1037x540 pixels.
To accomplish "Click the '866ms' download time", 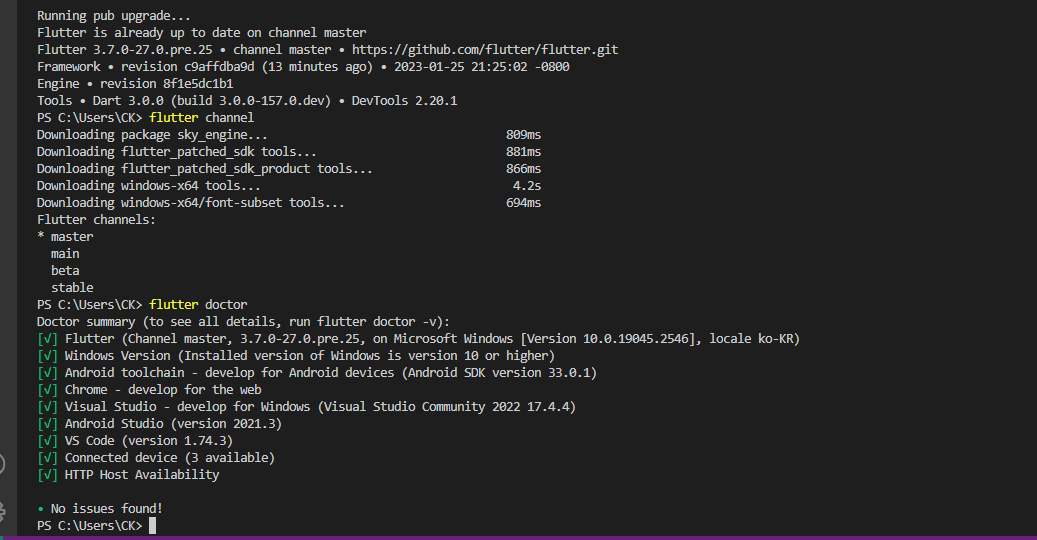I will point(523,169).
